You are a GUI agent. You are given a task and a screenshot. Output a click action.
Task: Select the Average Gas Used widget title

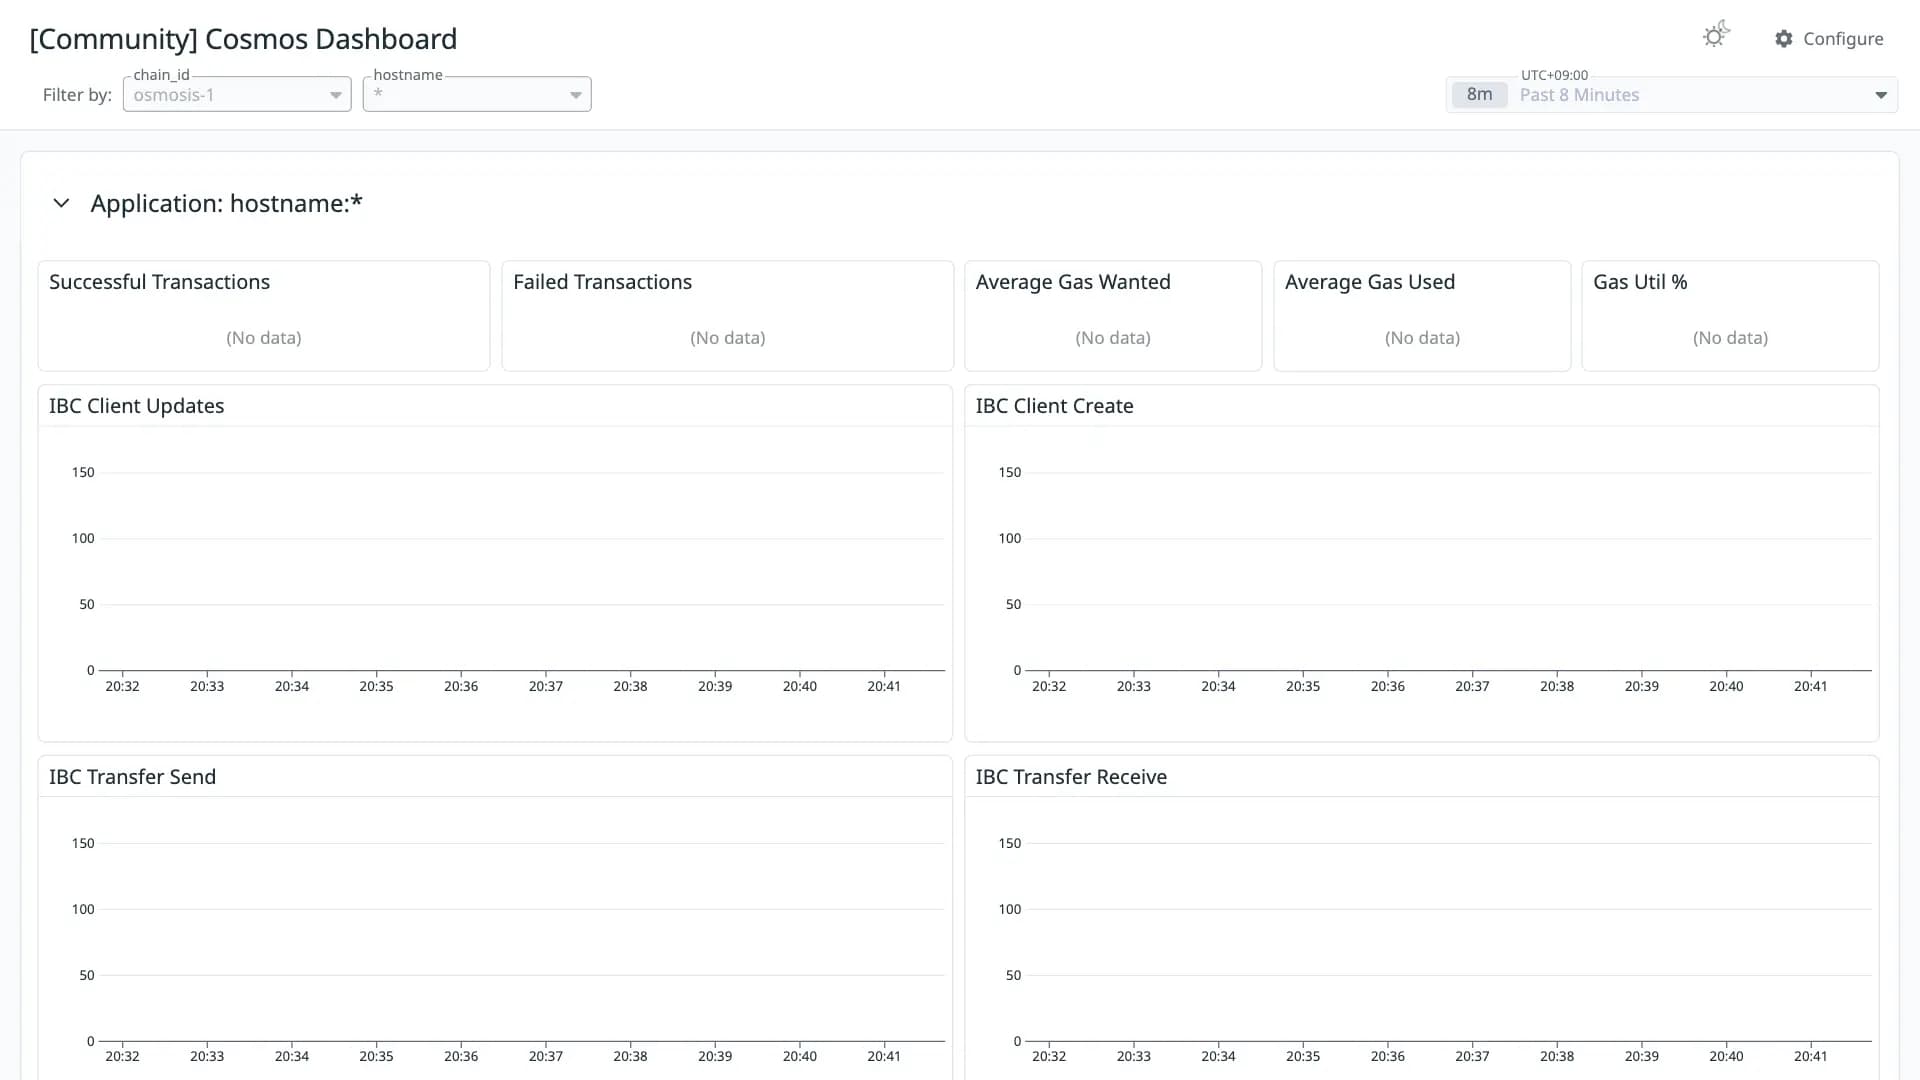tap(1370, 282)
